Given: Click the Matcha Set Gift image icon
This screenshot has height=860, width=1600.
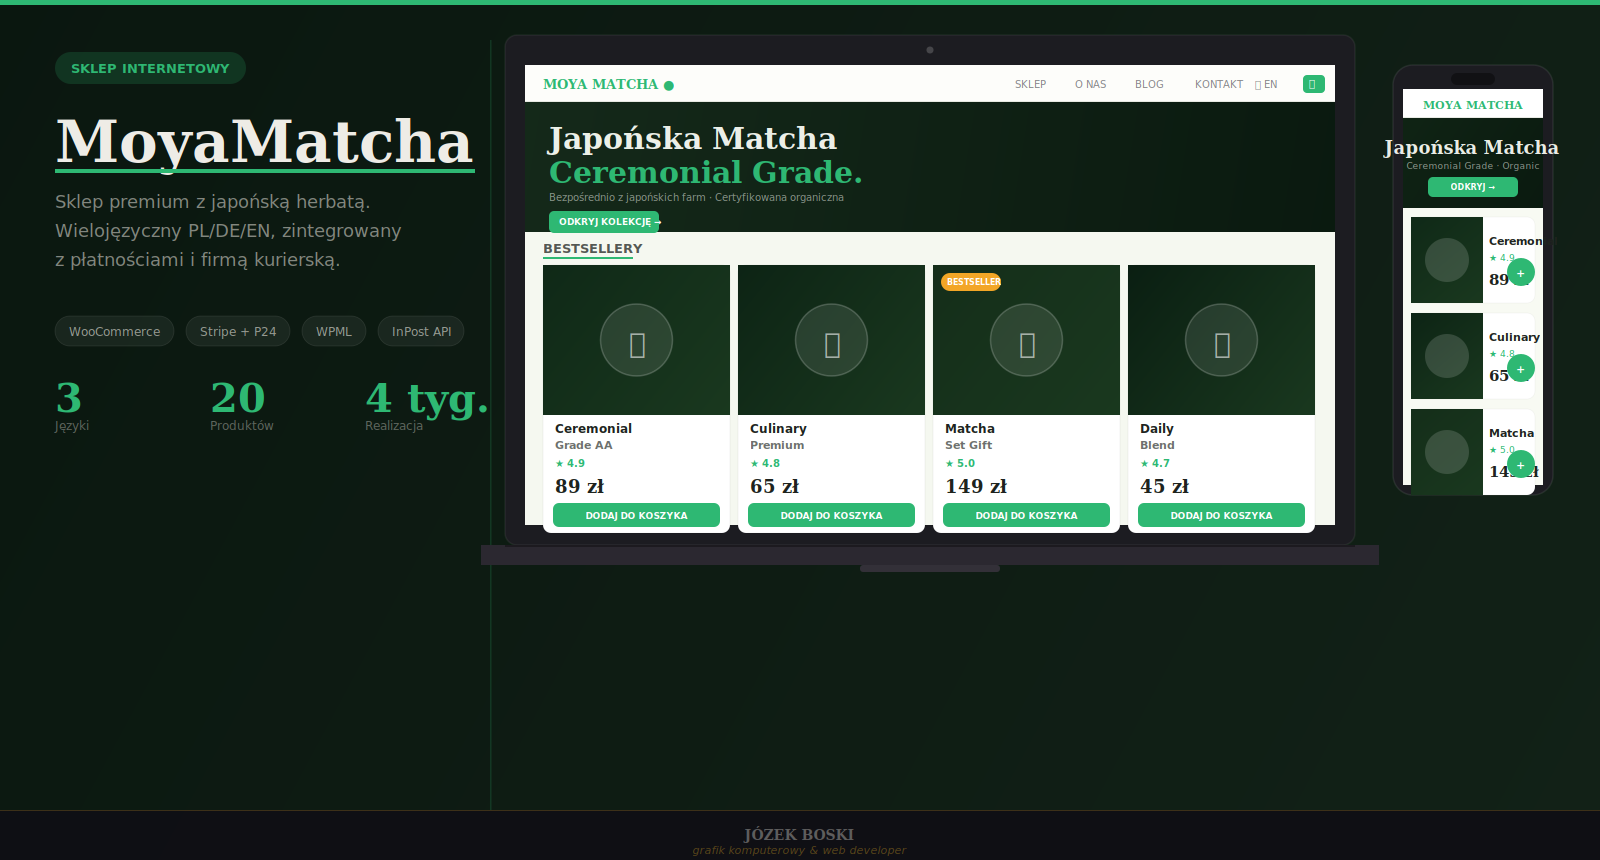Looking at the screenshot, I should (1026, 340).
